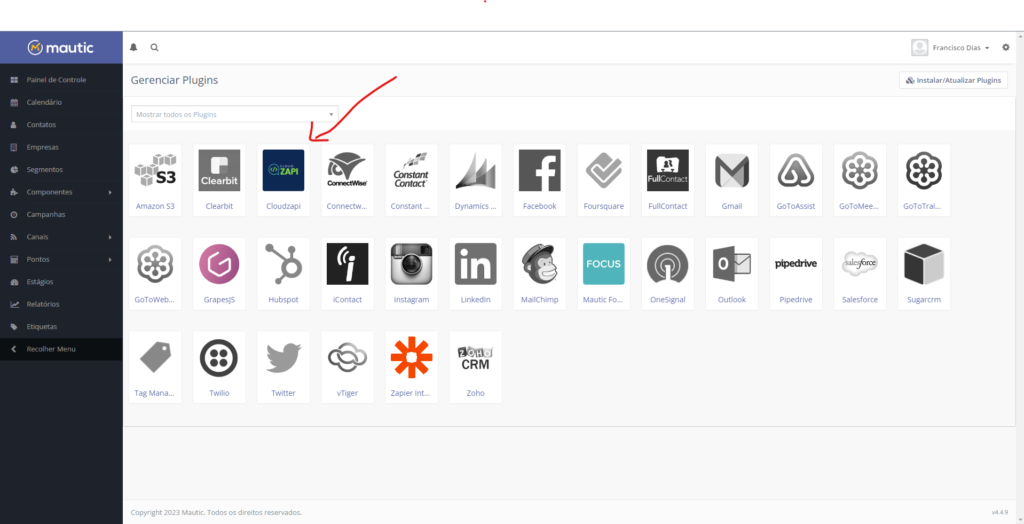
Task: Open the Pipedrive plugin
Action: point(795,274)
